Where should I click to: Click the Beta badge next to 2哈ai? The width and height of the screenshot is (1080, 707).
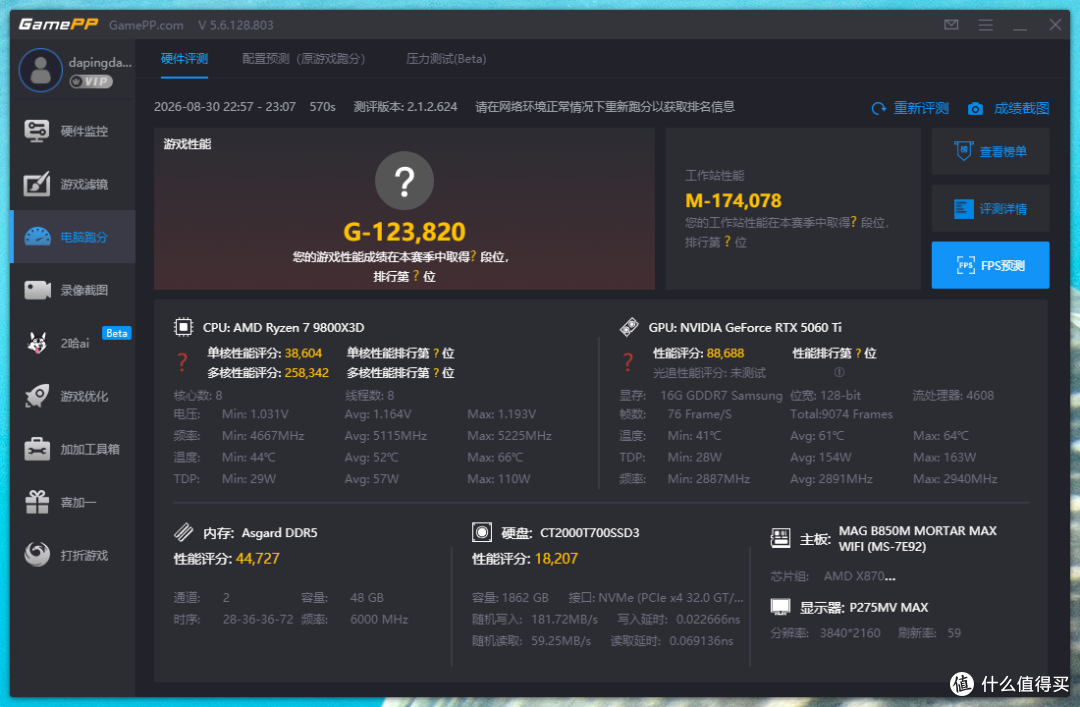click(116, 333)
